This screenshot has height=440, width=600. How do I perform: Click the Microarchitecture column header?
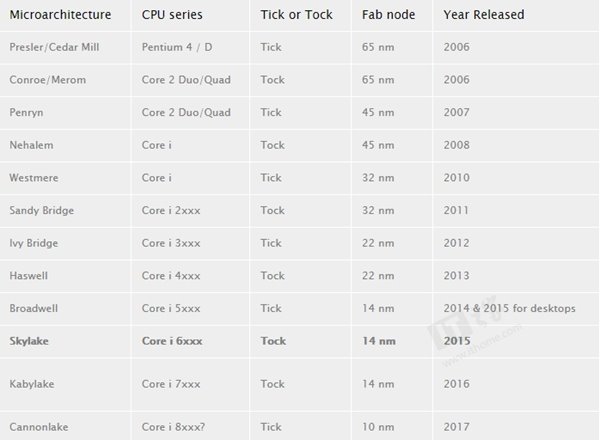(x=60, y=15)
